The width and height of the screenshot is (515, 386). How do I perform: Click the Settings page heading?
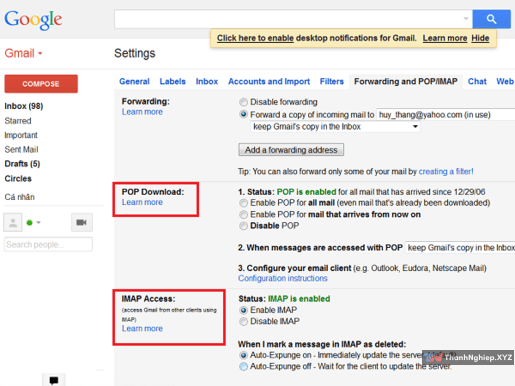(x=135, y=53)
